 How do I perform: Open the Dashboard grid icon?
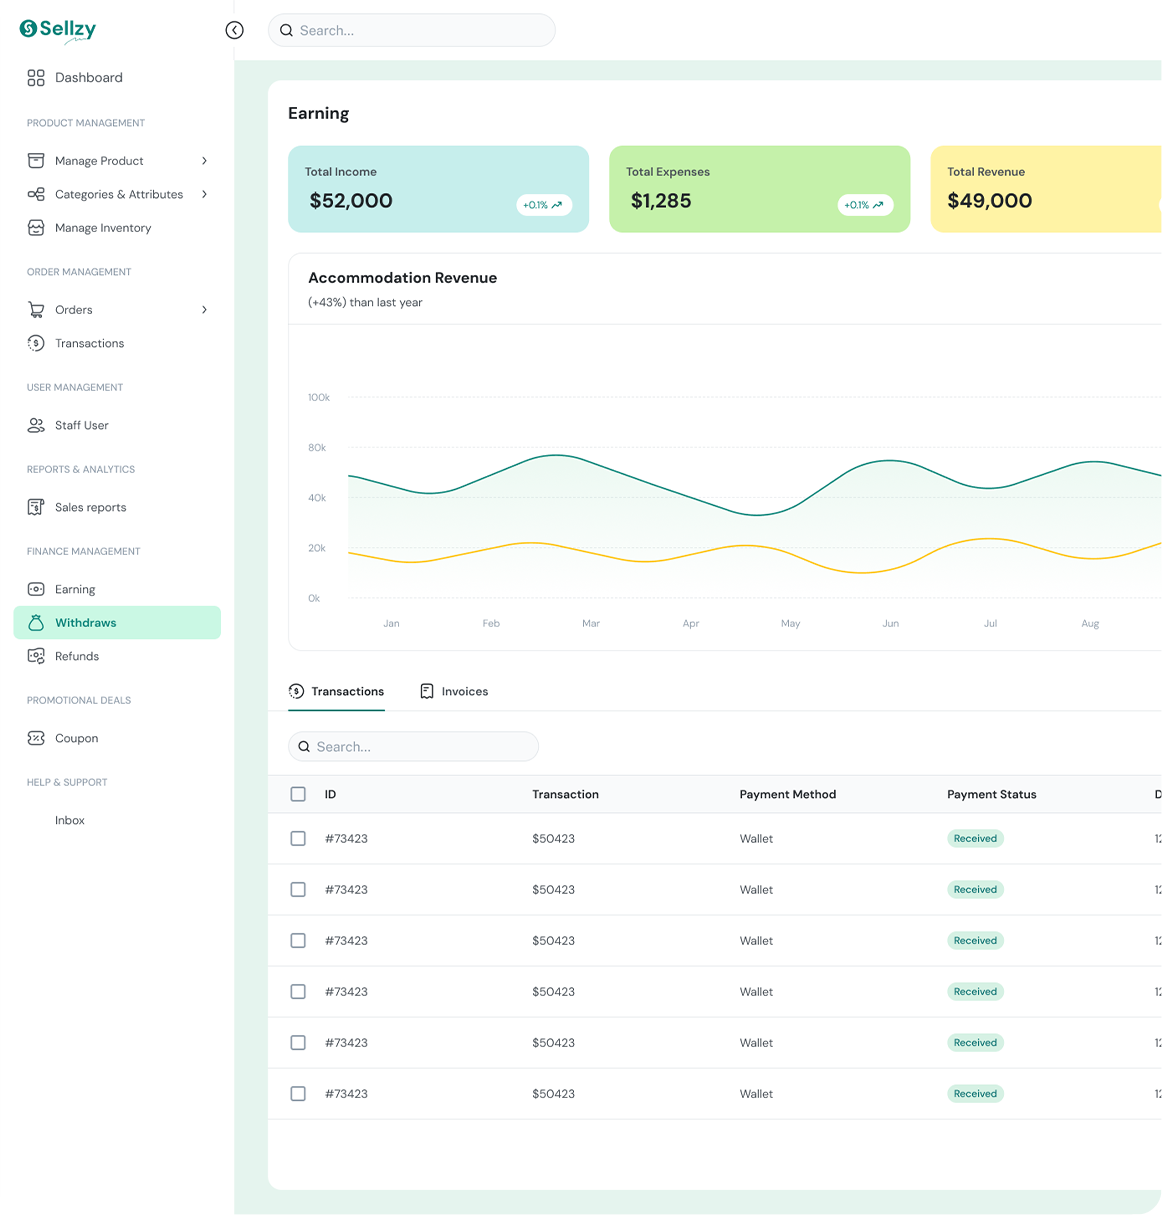(36, 77)
